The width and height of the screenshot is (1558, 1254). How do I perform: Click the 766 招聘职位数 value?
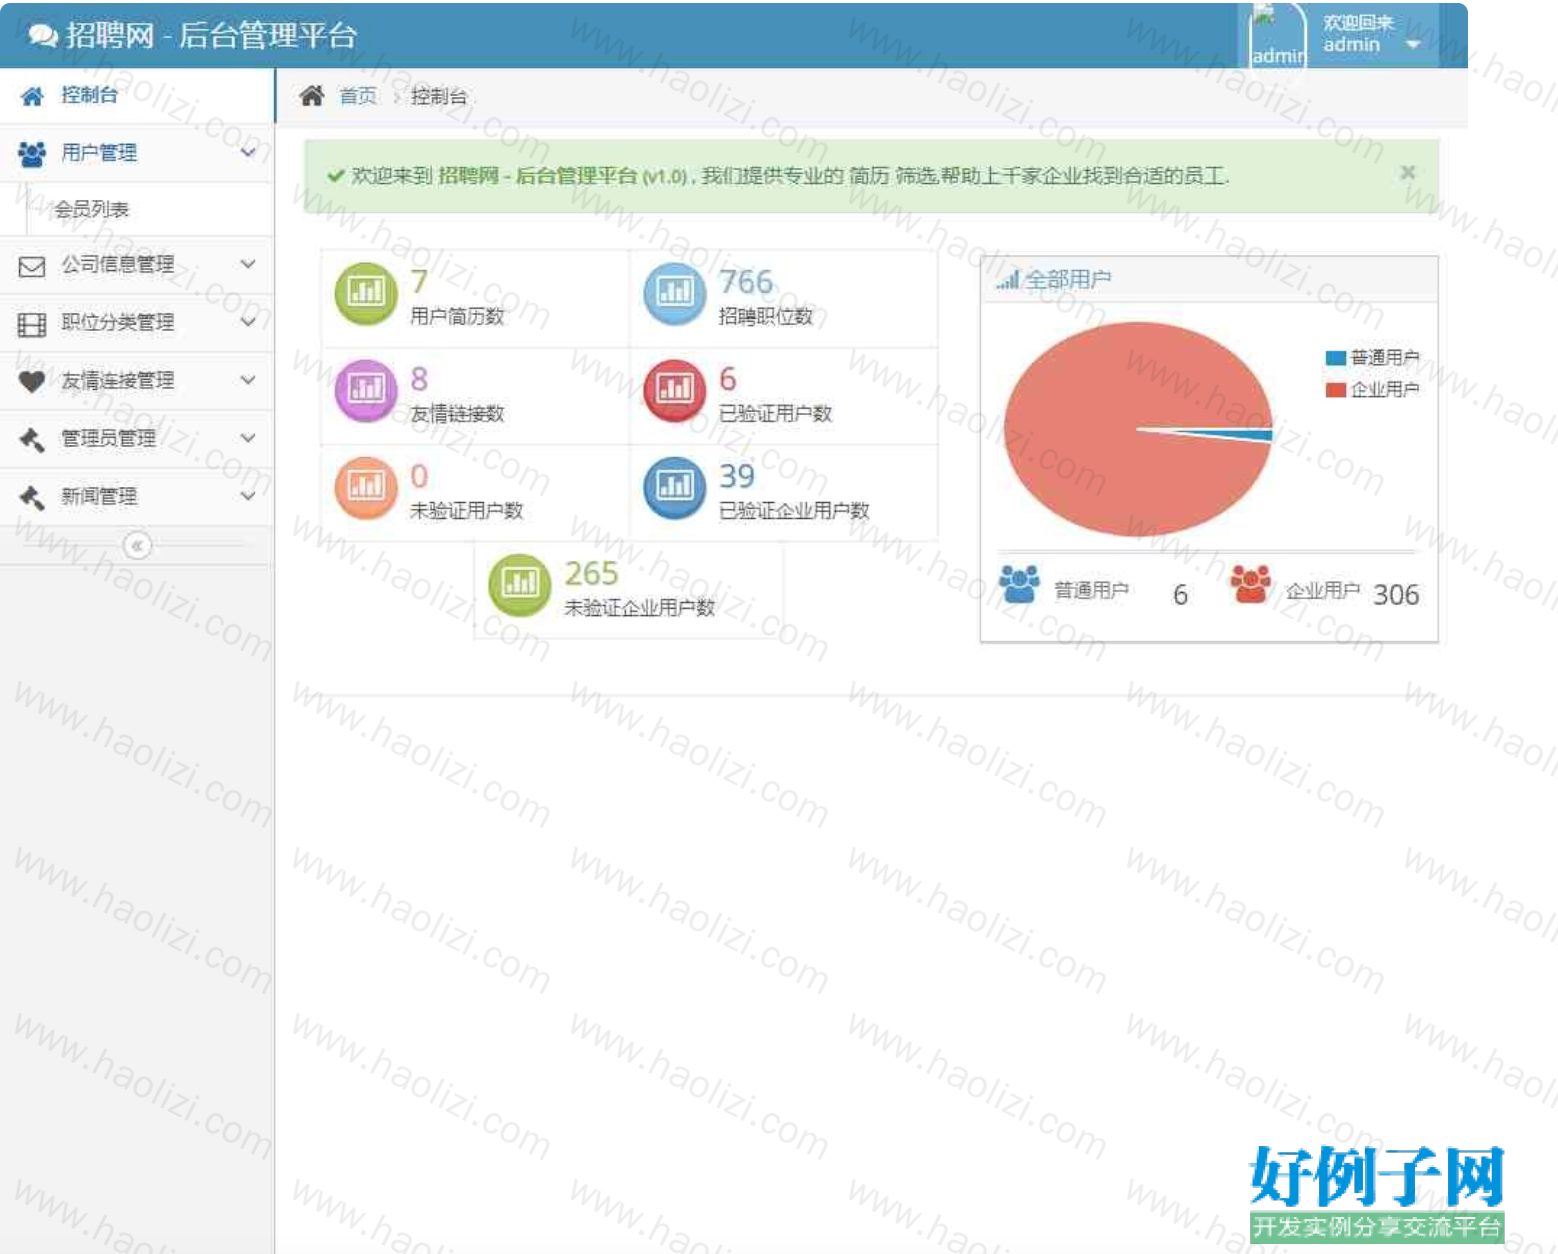click(746, 282)
